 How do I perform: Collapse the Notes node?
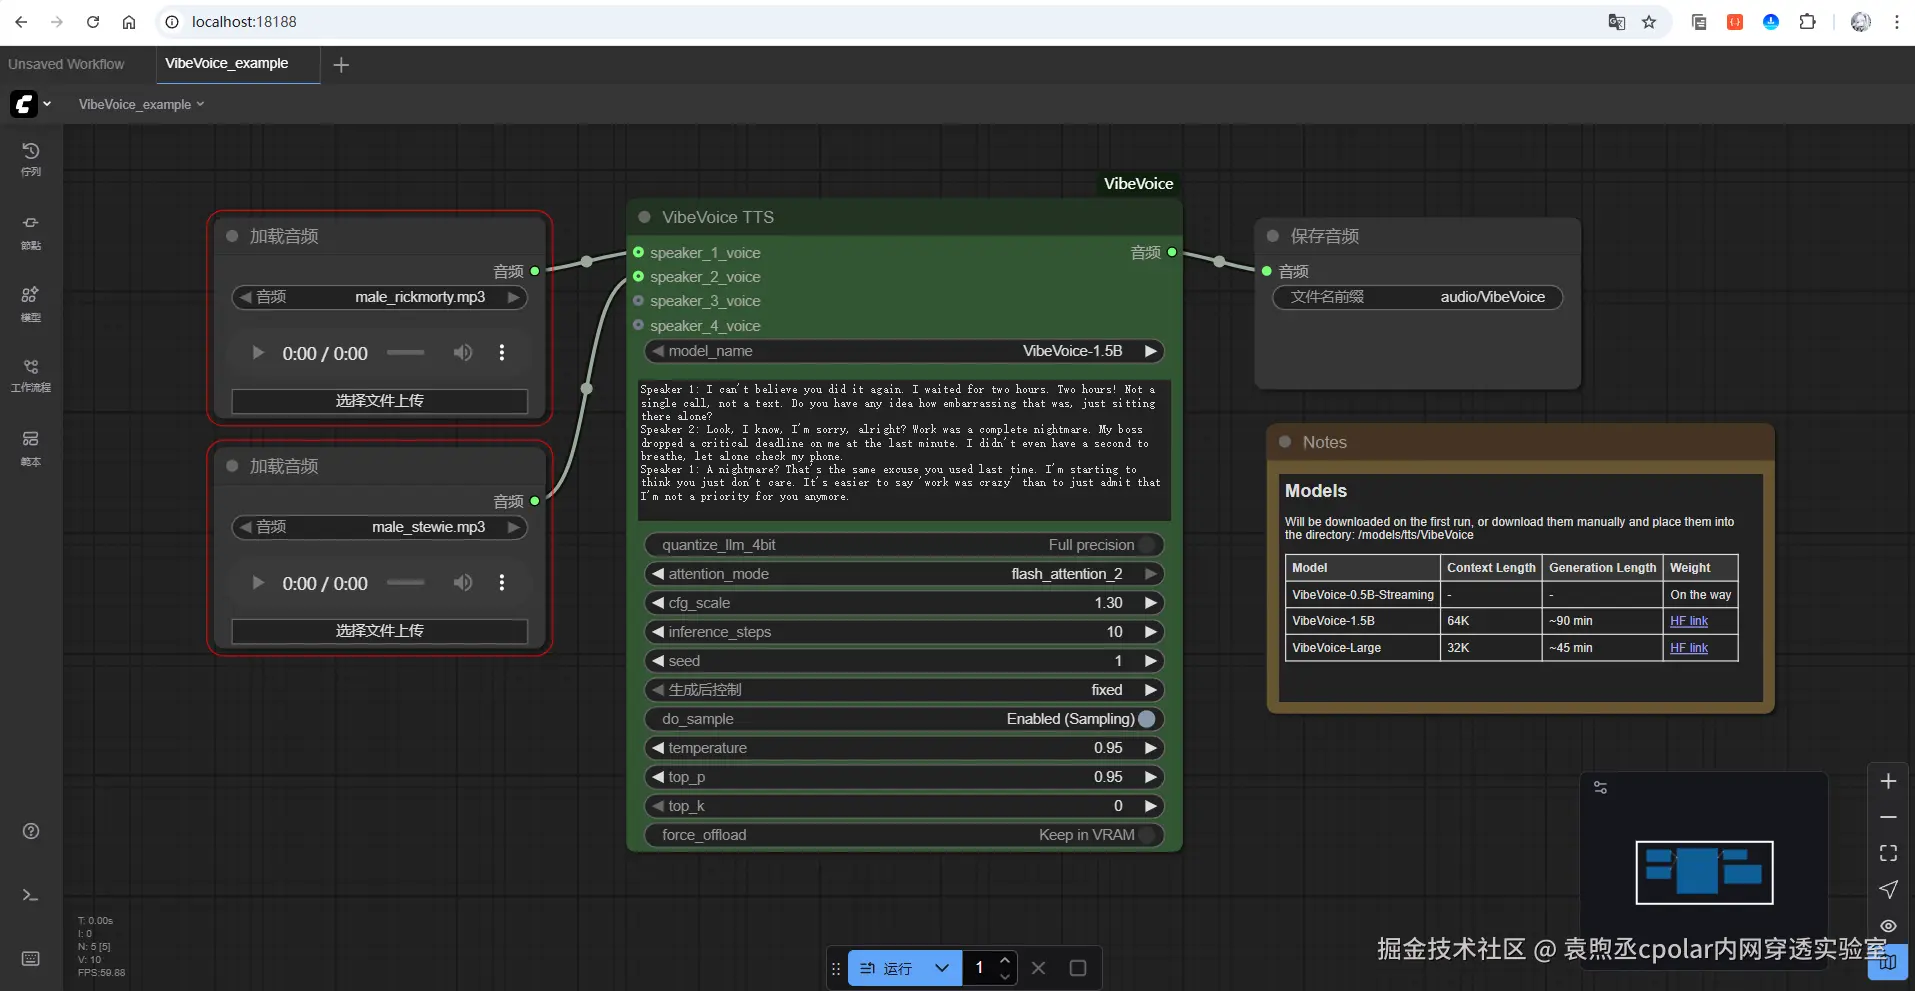pos(1285,442)
